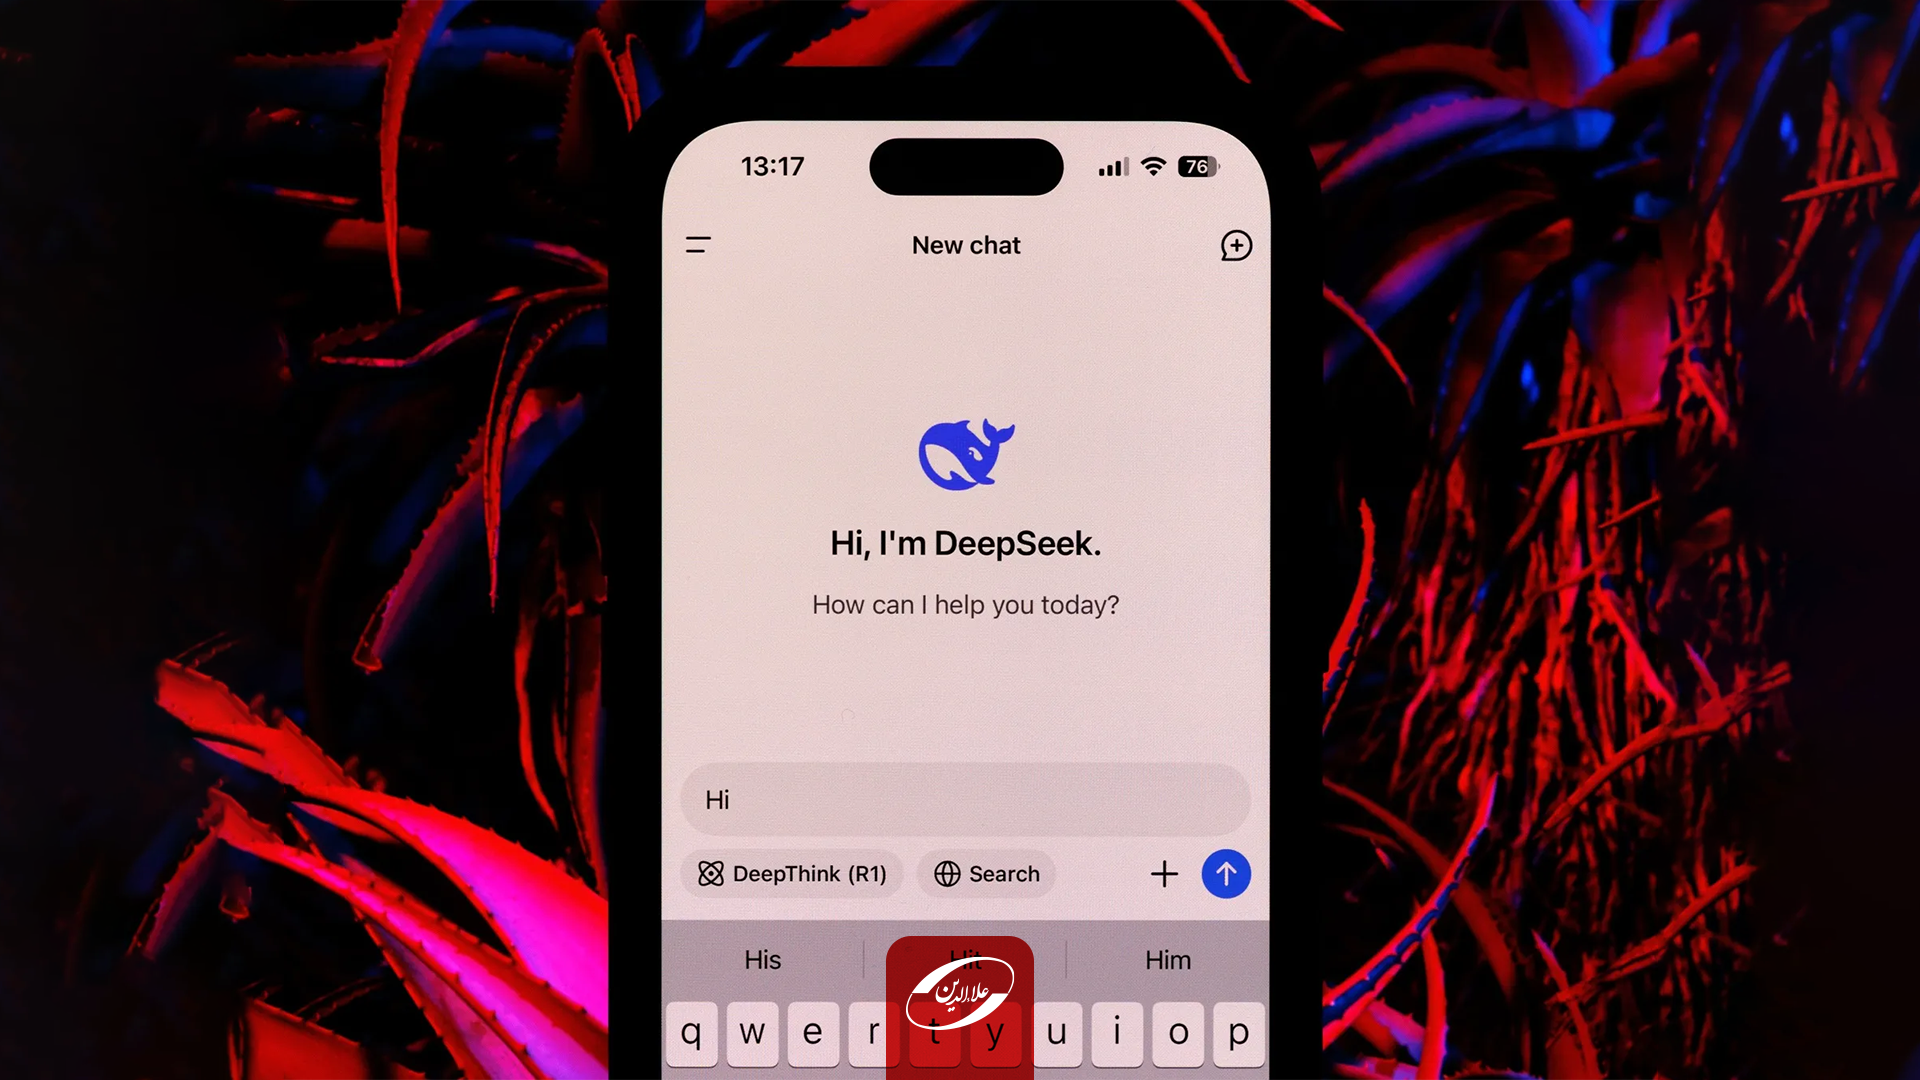
Task: Open the new chat creation menu
Action: tap(1236, 244)
